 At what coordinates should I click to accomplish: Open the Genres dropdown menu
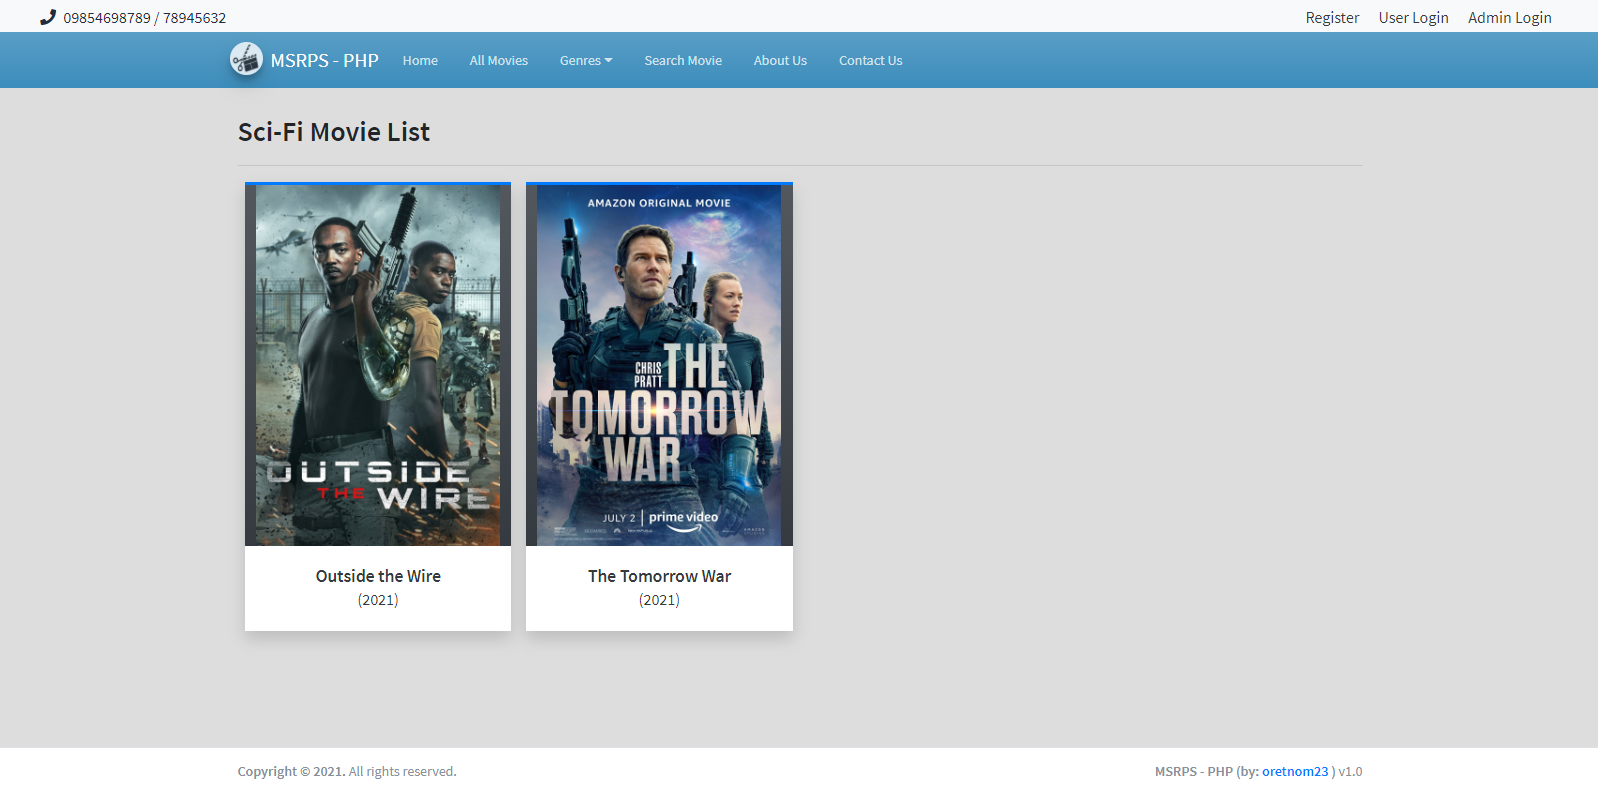[x=586, y=60]
